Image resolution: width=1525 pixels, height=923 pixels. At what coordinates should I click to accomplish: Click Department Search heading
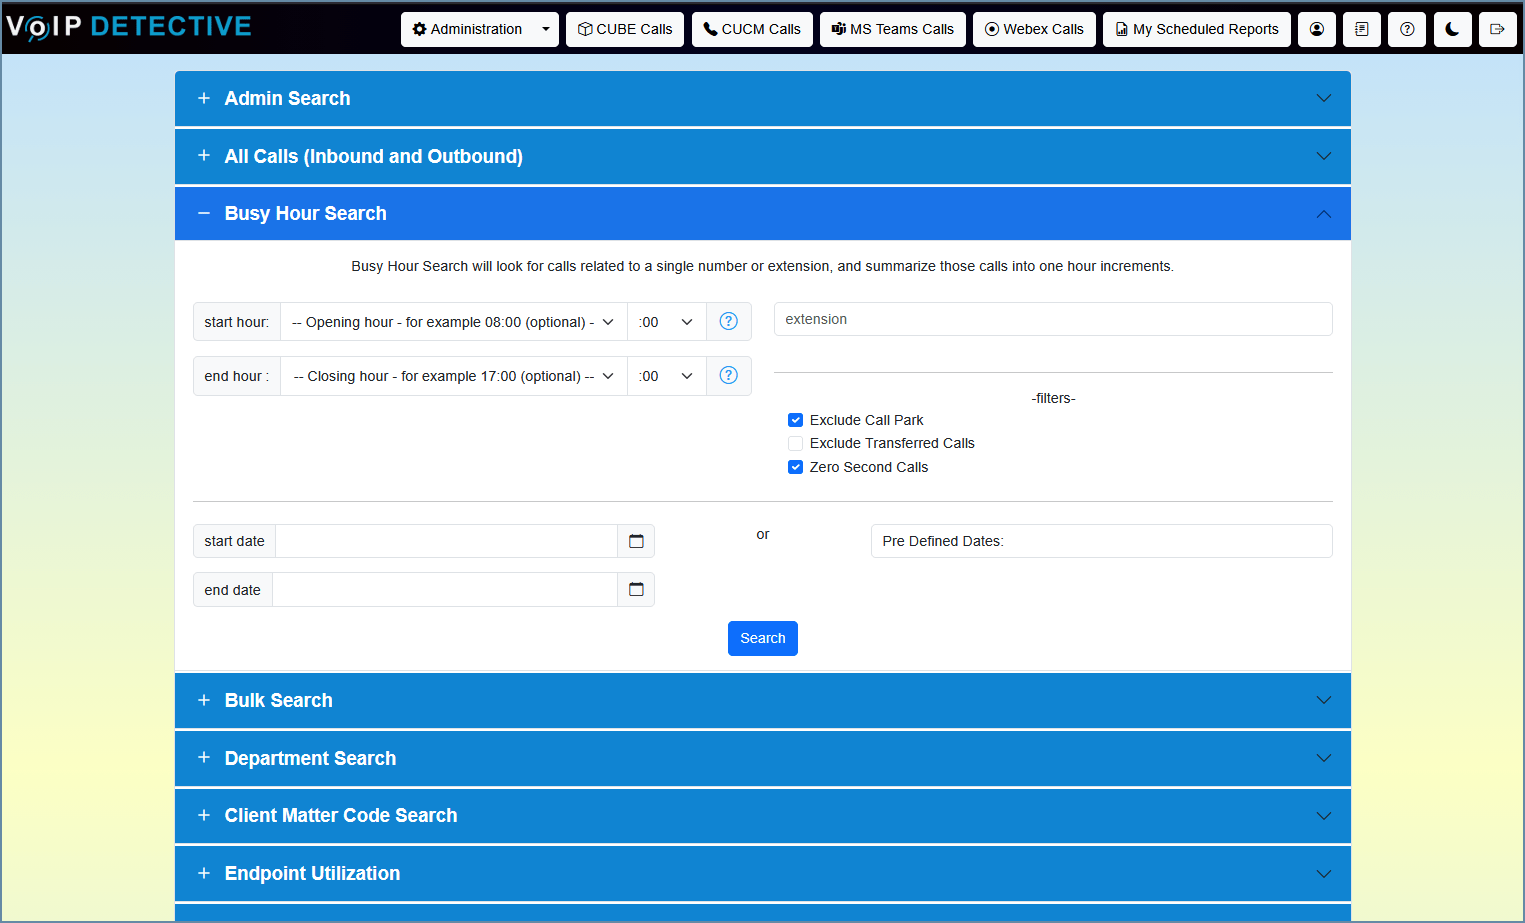point(311,758)
